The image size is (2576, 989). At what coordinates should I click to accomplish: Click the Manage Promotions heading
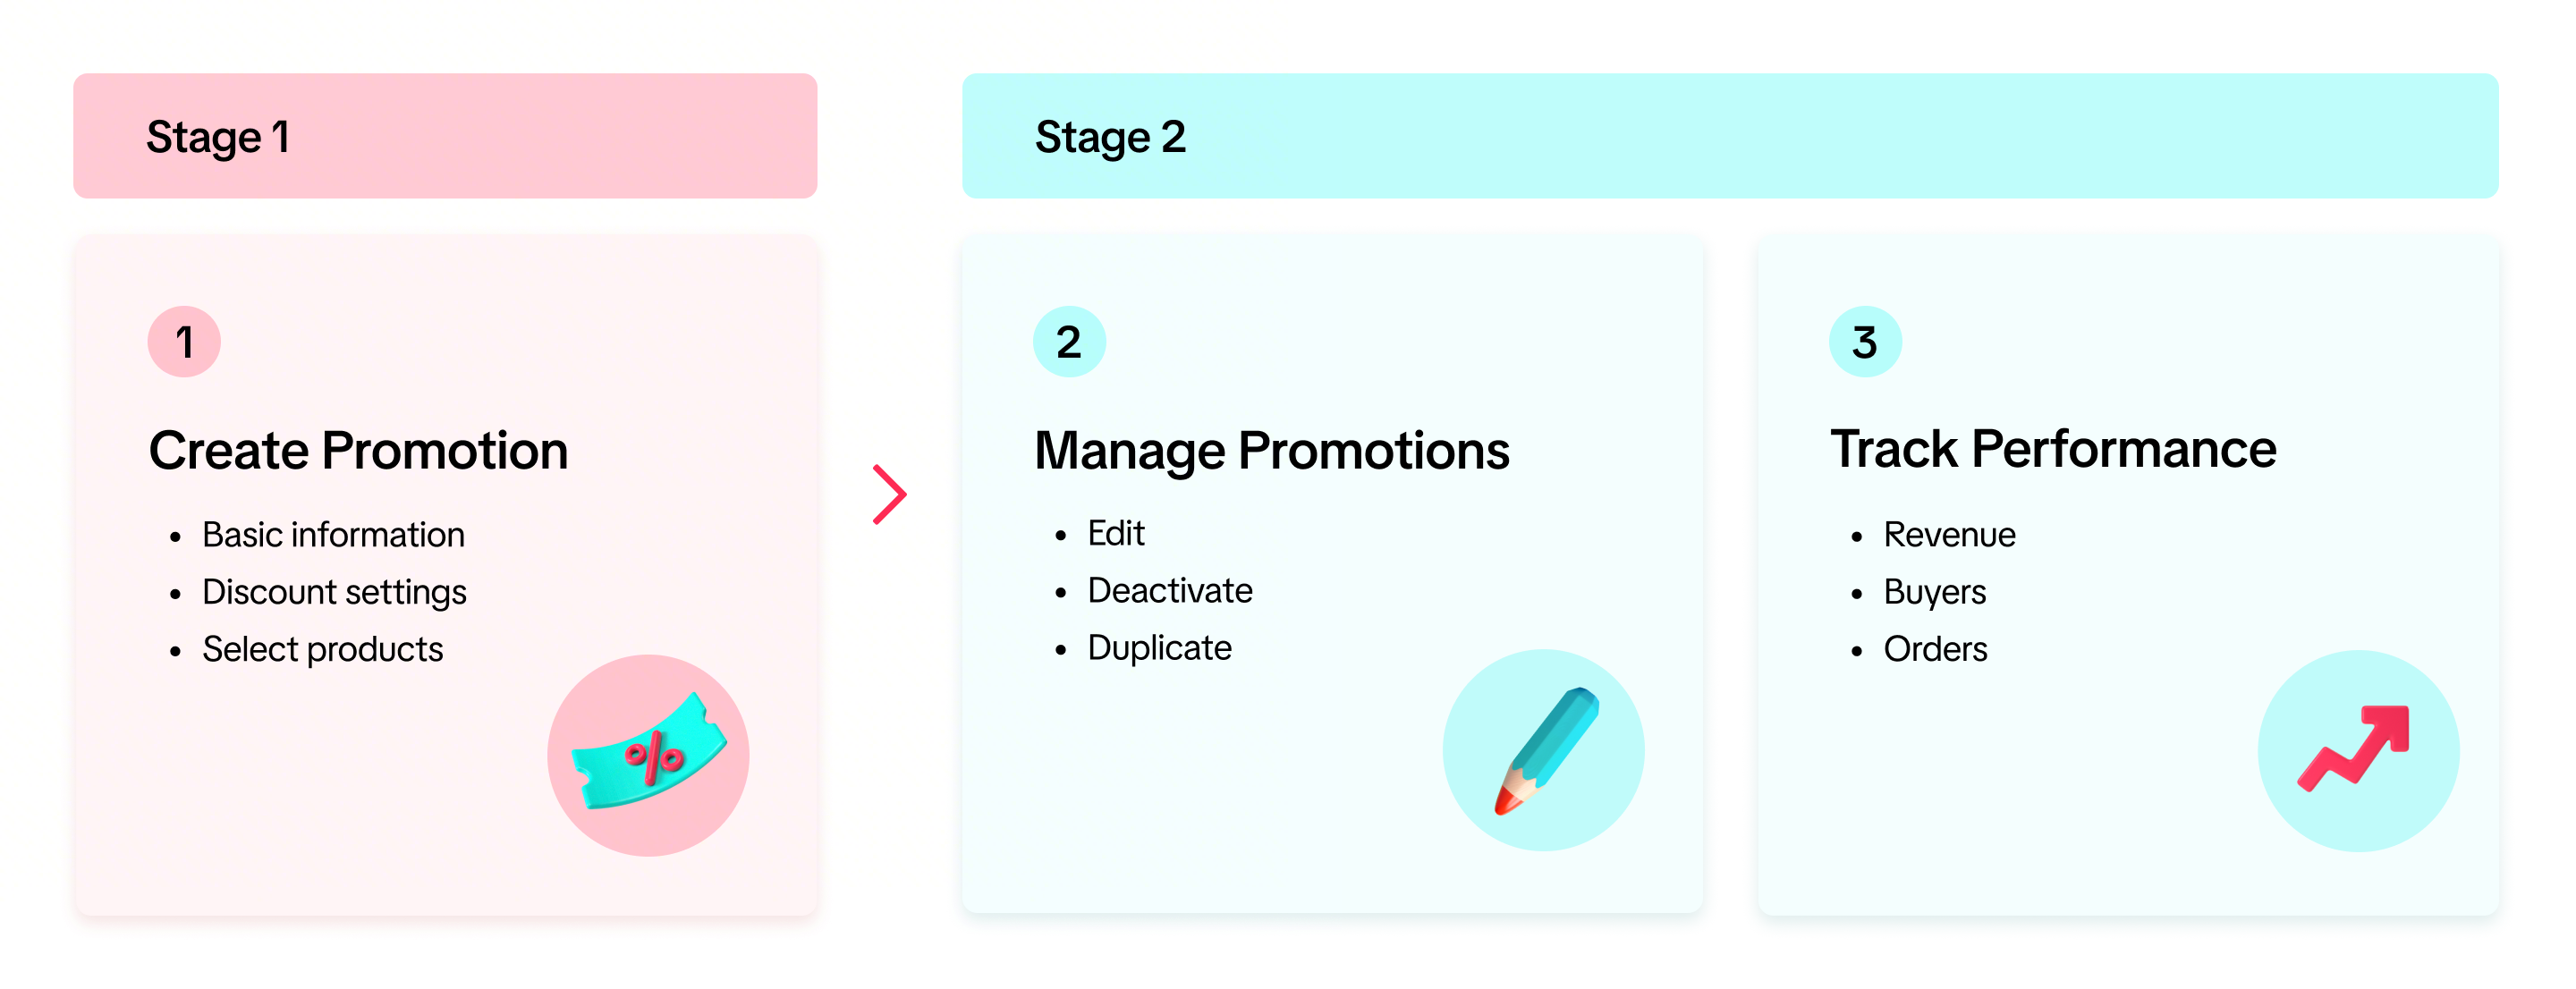[1271, 450]
